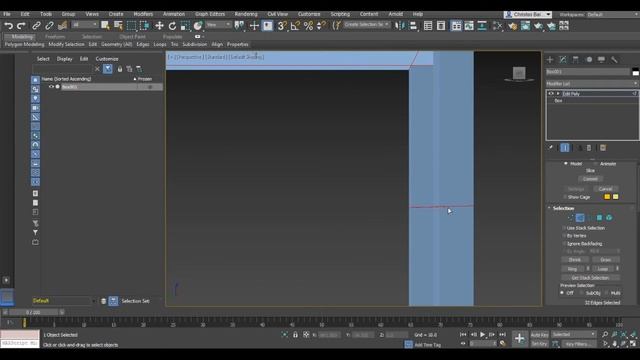640x360 pixels.
Task: Open the Modifiers menu
Action: click(x=143, y=14)
